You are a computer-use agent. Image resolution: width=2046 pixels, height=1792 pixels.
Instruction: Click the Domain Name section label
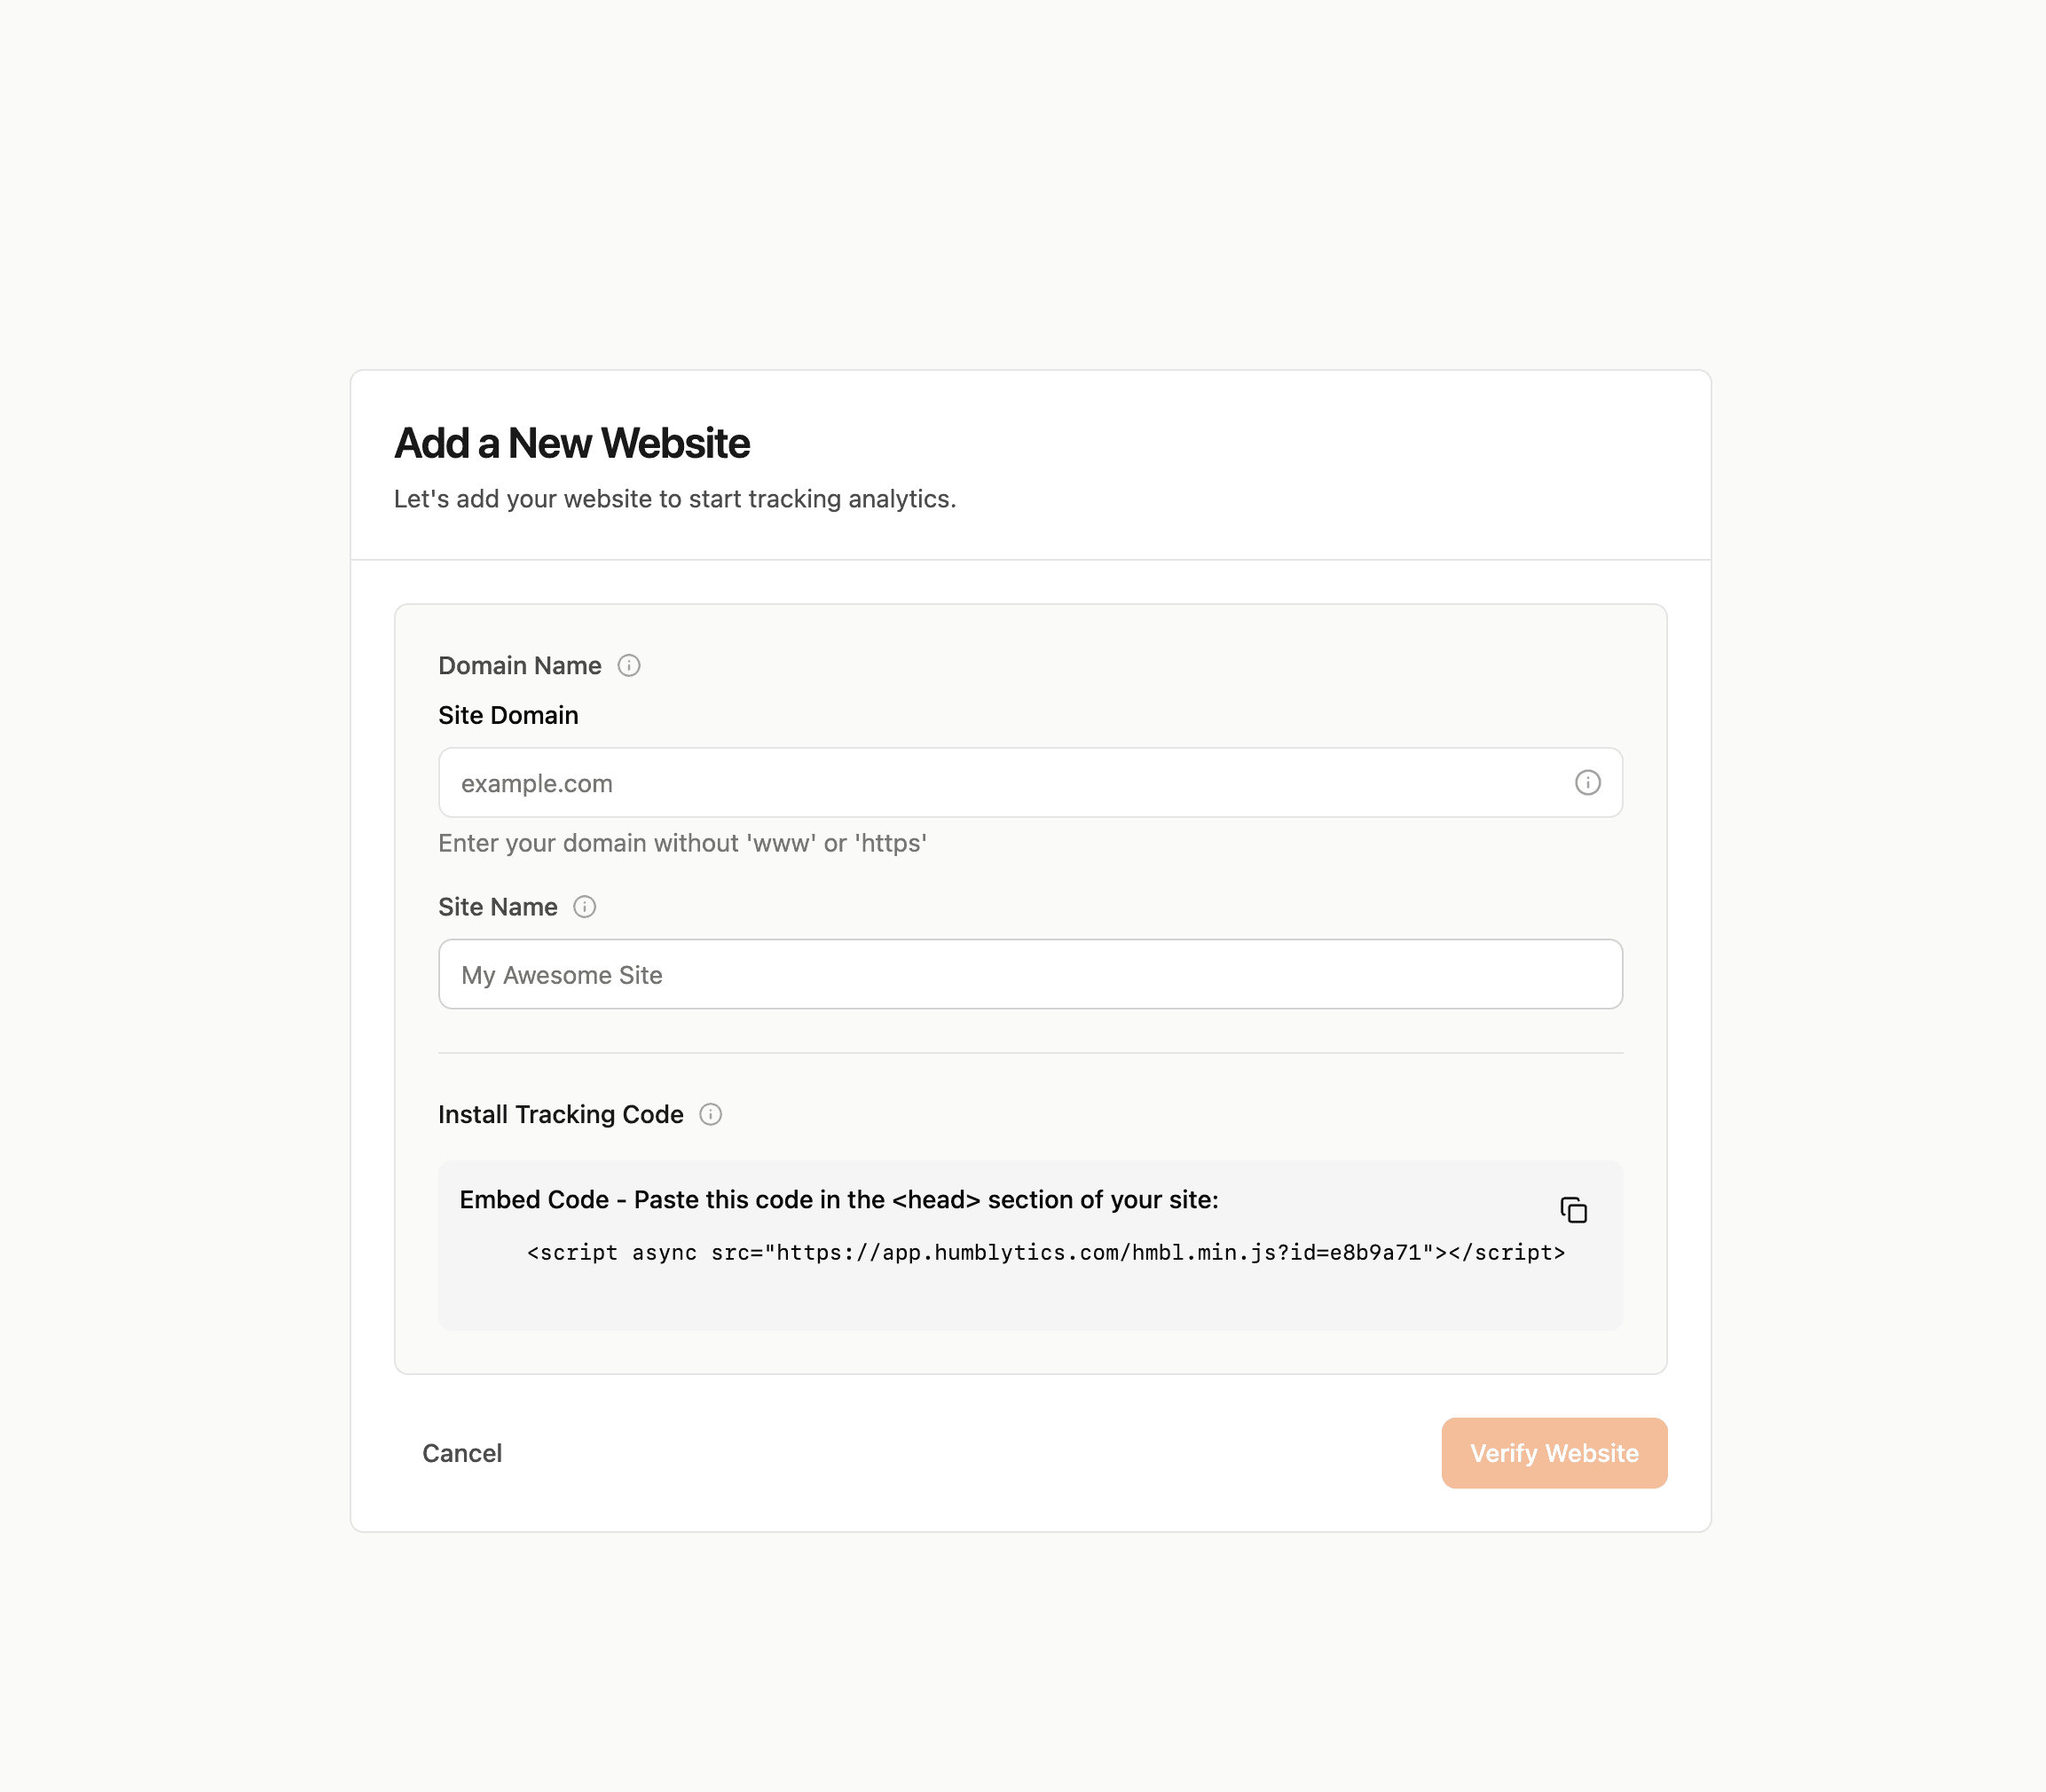click(520, 666)
